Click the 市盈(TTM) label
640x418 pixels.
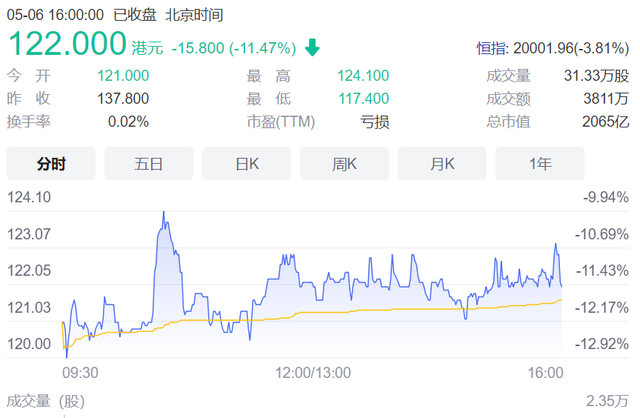[281, 122]
